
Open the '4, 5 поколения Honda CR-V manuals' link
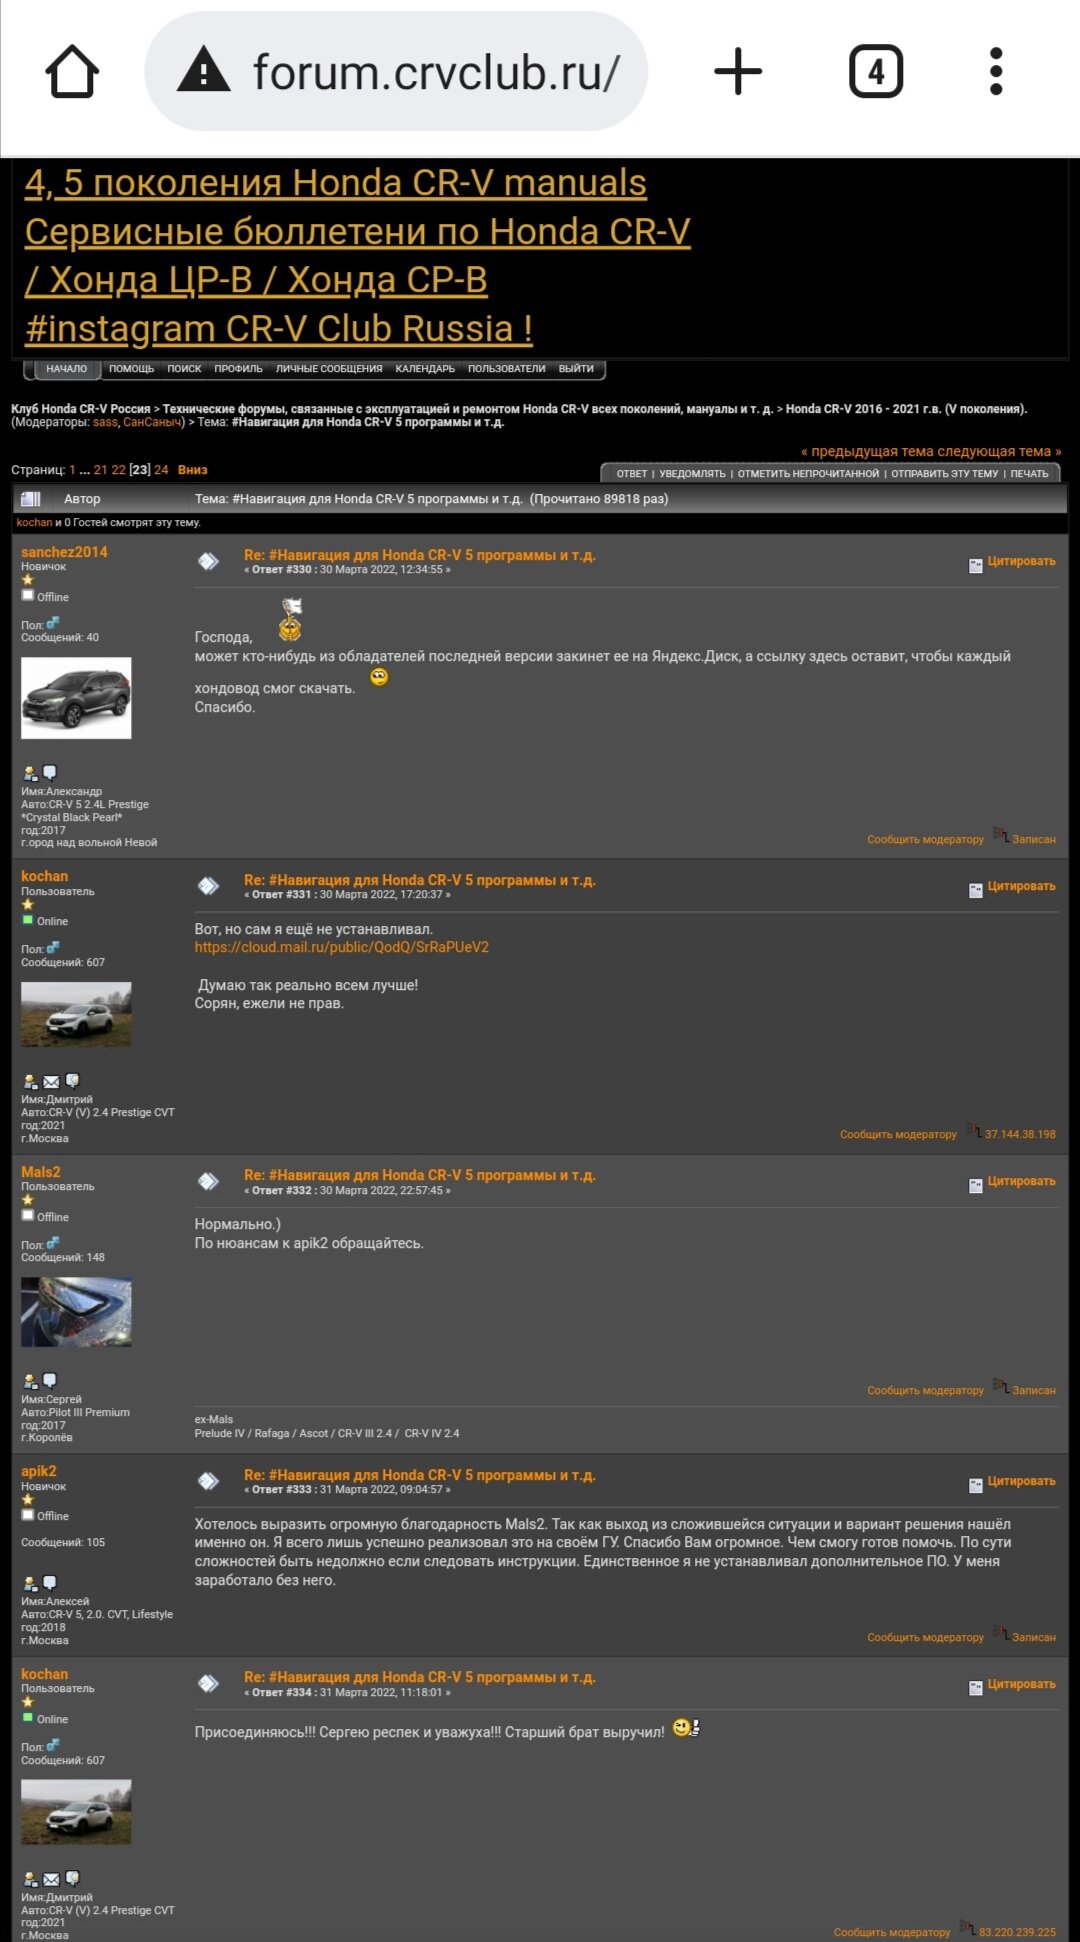(336, 183)
